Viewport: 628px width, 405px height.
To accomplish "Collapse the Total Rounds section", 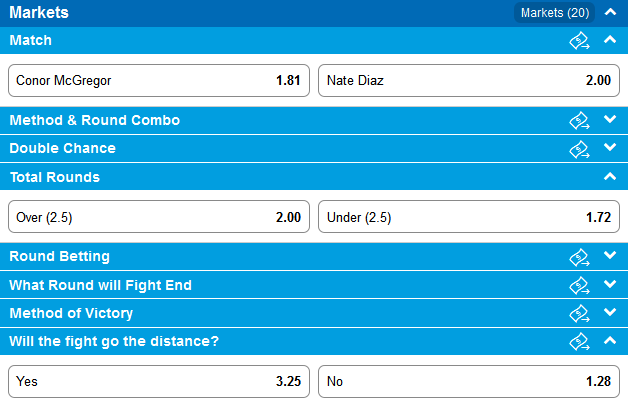I will 610,176.
